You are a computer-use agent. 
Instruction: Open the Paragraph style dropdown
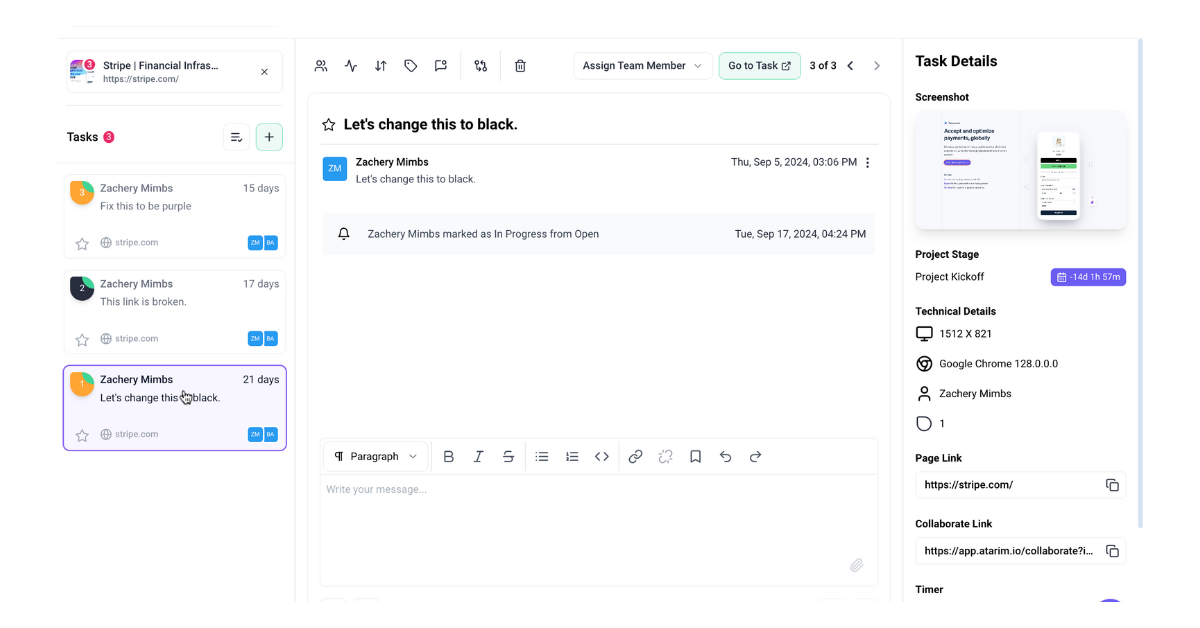pyautogui.click(x=375, y=456)
